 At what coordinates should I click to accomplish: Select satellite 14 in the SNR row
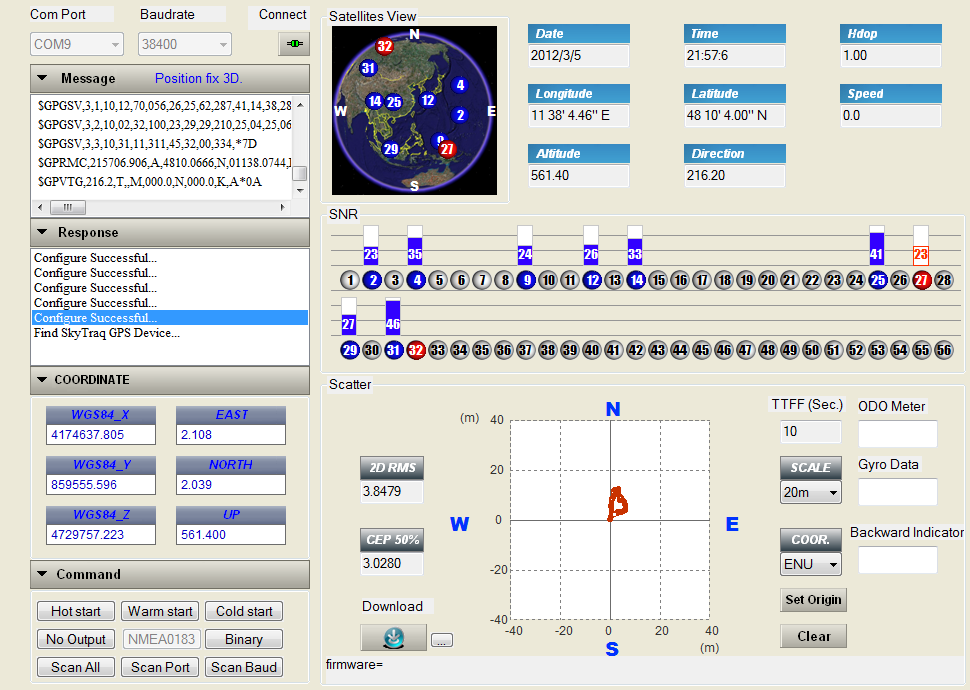coord(636,280)
